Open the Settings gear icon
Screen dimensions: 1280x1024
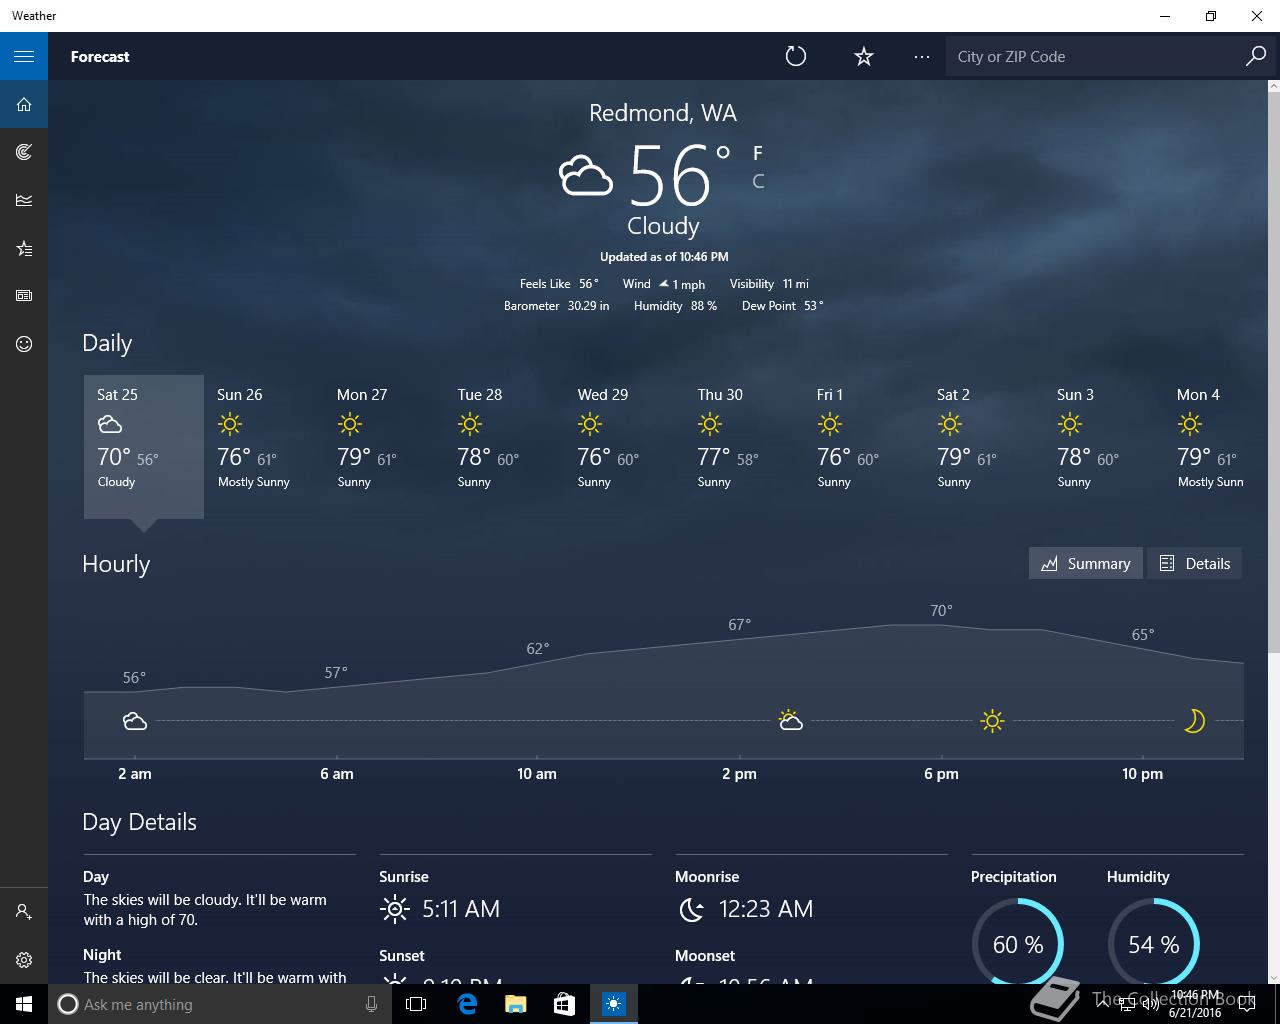click(x=24, y=960)
